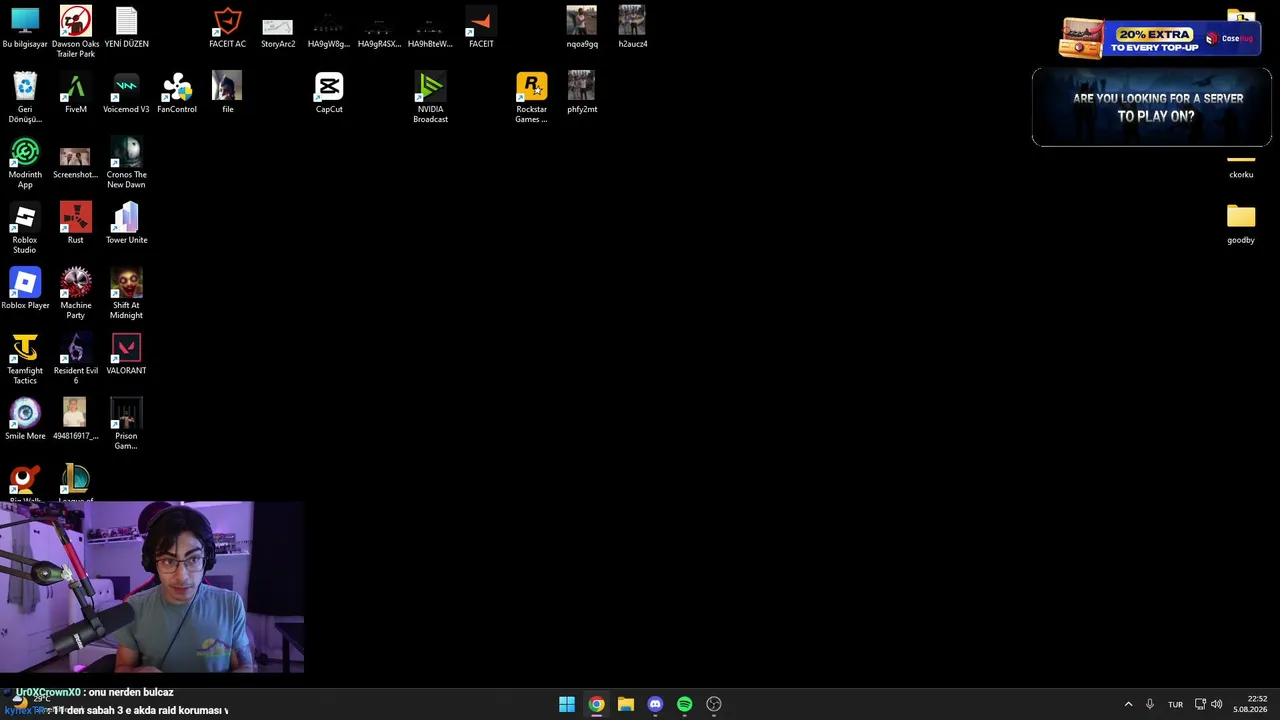Open the FanControl shortcut
The height and width of the screenshot is (720, 1280).
[x=177, y=93]
